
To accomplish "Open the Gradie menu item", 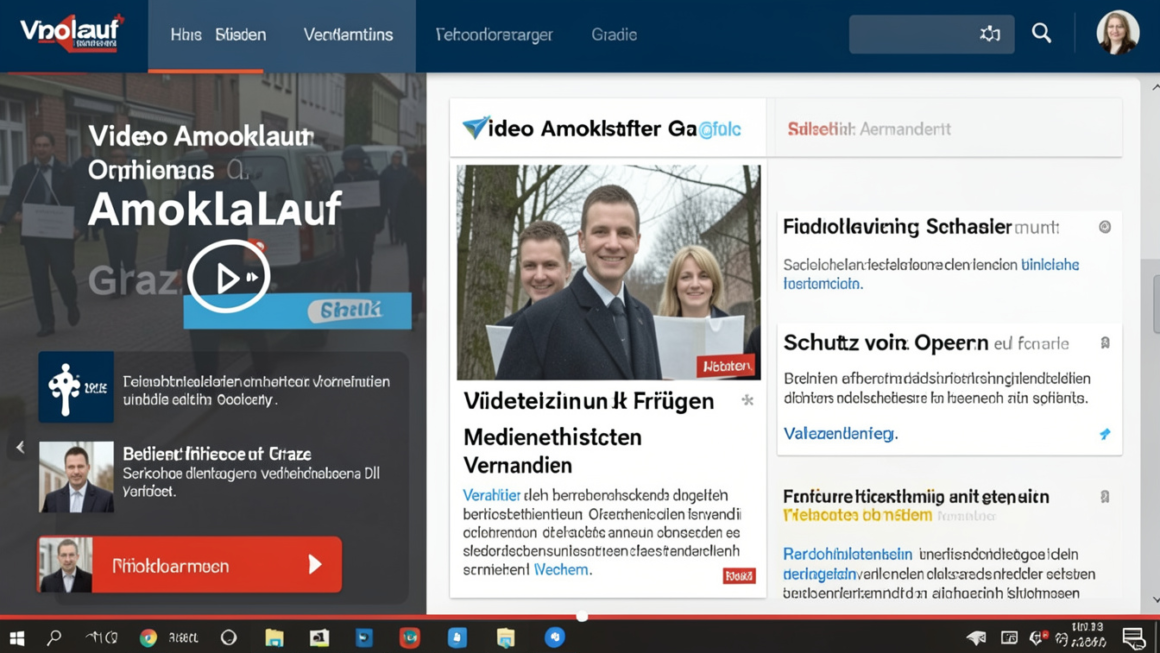I will click(614, 35).
